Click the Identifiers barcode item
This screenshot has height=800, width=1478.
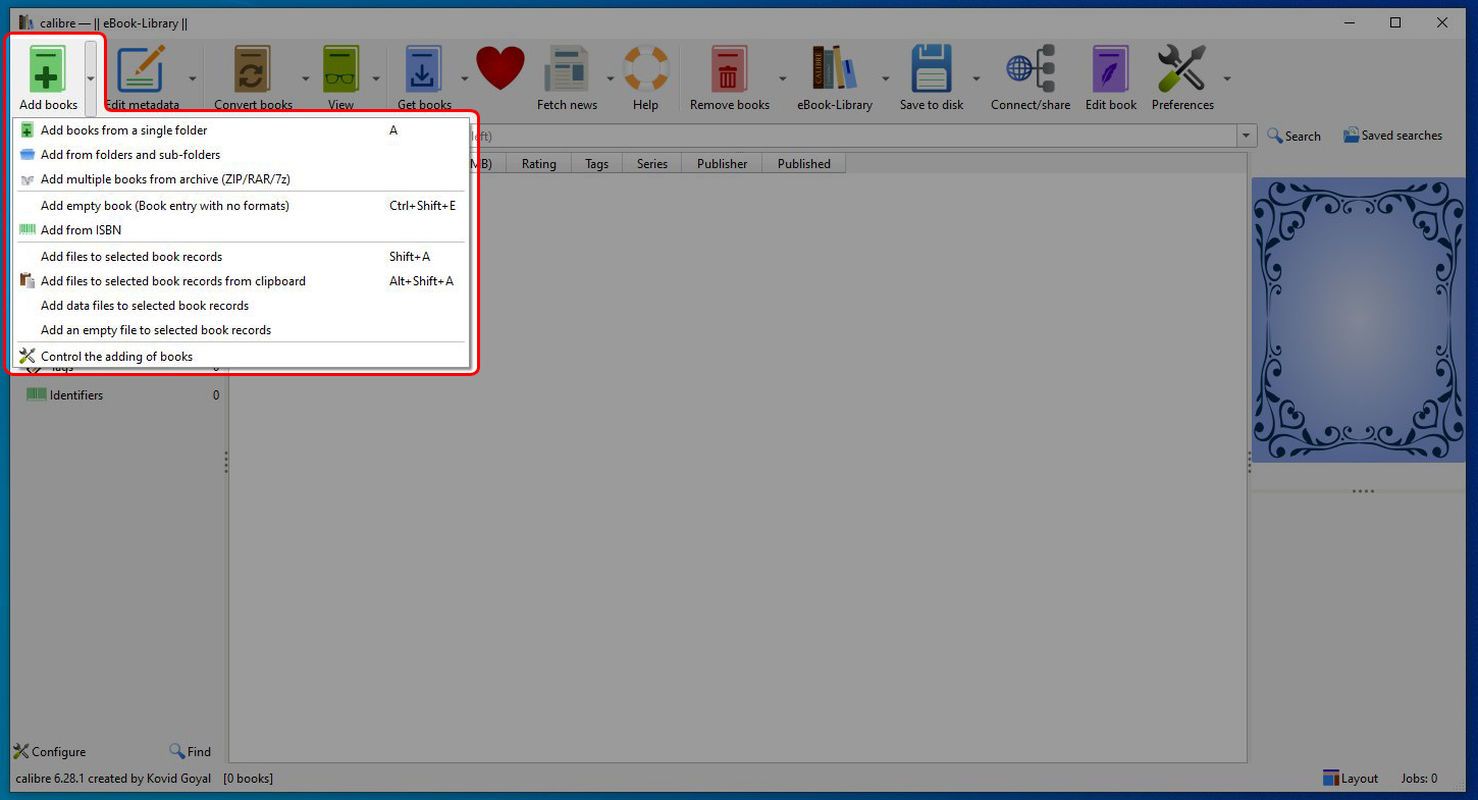pos(77,395)
